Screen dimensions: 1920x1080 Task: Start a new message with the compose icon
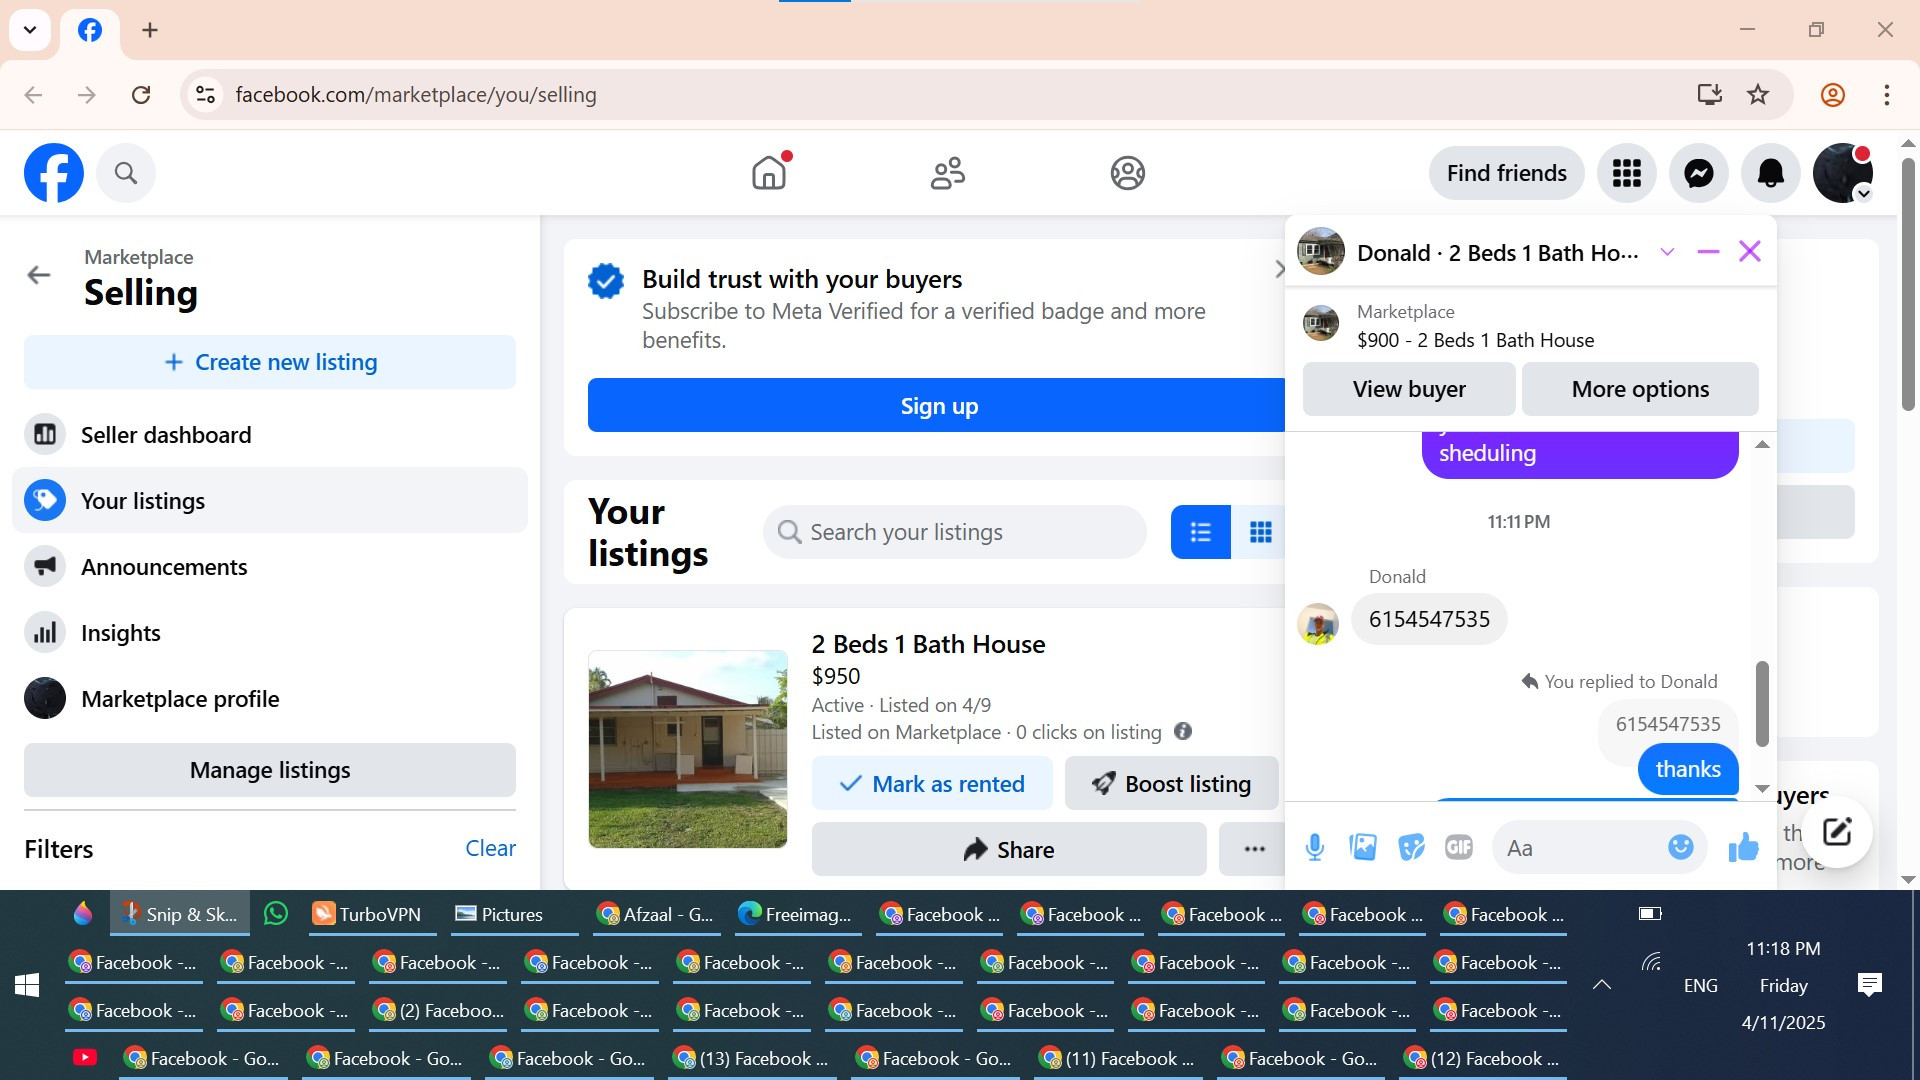coord(1837,831)
